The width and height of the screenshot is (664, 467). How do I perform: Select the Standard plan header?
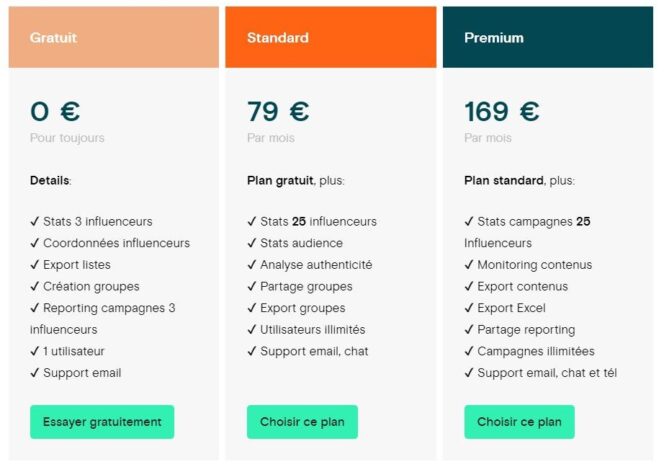(330, 38)
